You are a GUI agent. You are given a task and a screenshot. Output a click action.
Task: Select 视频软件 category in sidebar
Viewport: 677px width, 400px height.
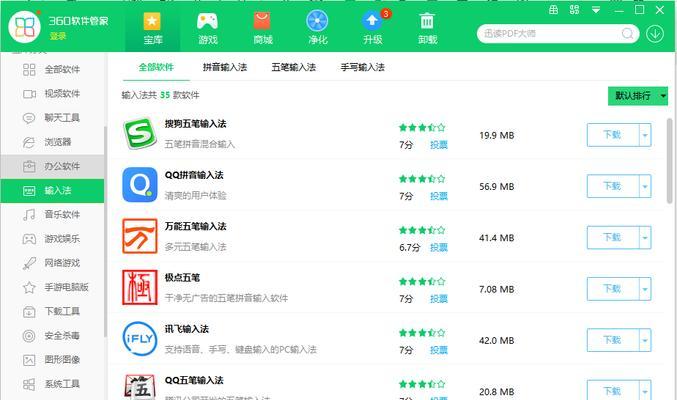(52, 94)
